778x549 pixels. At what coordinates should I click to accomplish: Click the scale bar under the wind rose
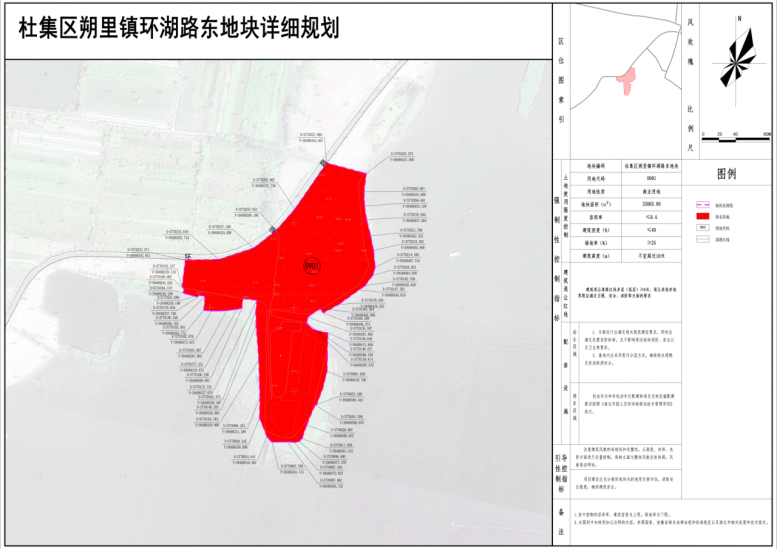click(x=737, y=133)
